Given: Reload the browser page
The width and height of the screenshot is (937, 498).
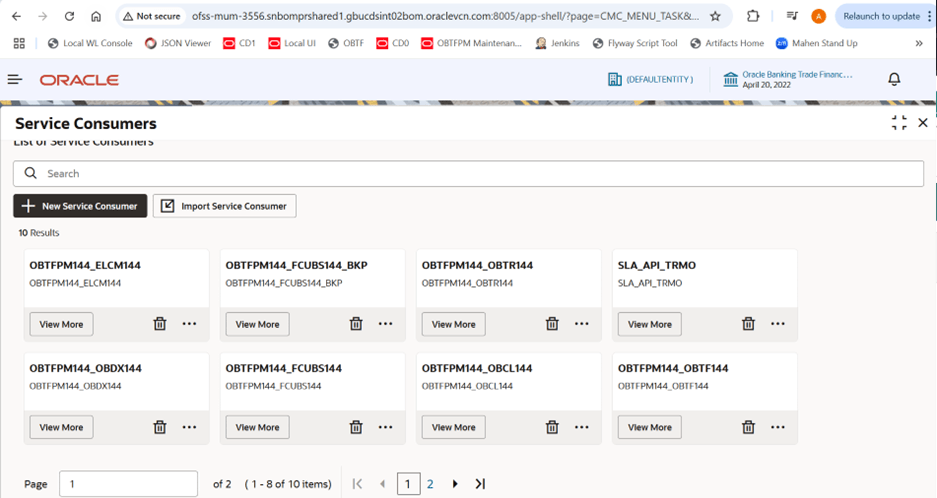Looking at the screenshot, I should coord(69,16).
